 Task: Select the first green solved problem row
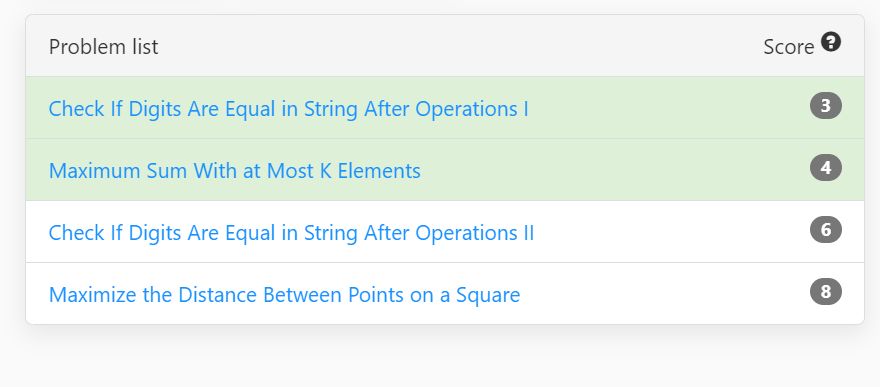(x=445, y=108)
